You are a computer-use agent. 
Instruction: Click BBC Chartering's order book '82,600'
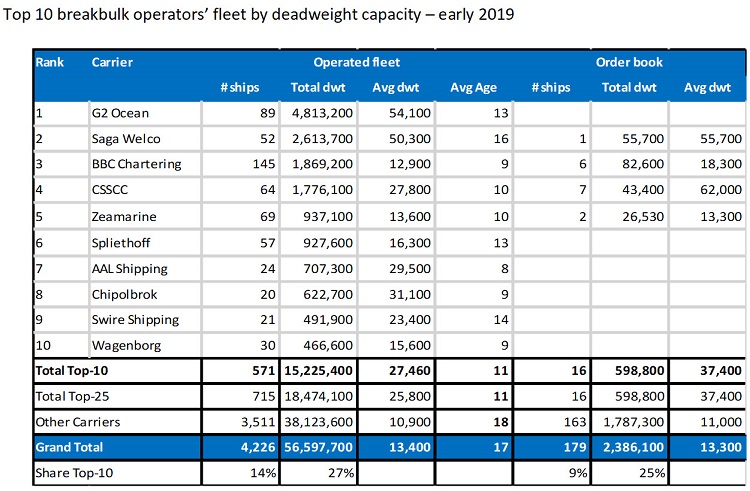[x=643, y=164]
